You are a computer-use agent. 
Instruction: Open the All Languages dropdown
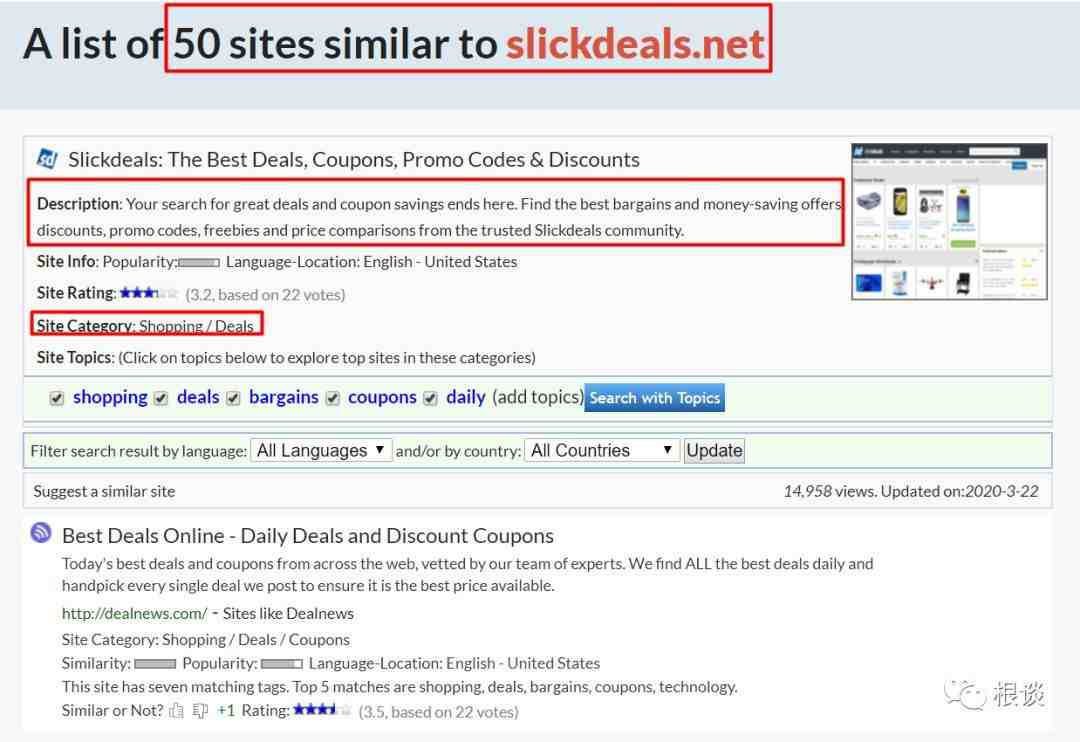click(321, 451)
